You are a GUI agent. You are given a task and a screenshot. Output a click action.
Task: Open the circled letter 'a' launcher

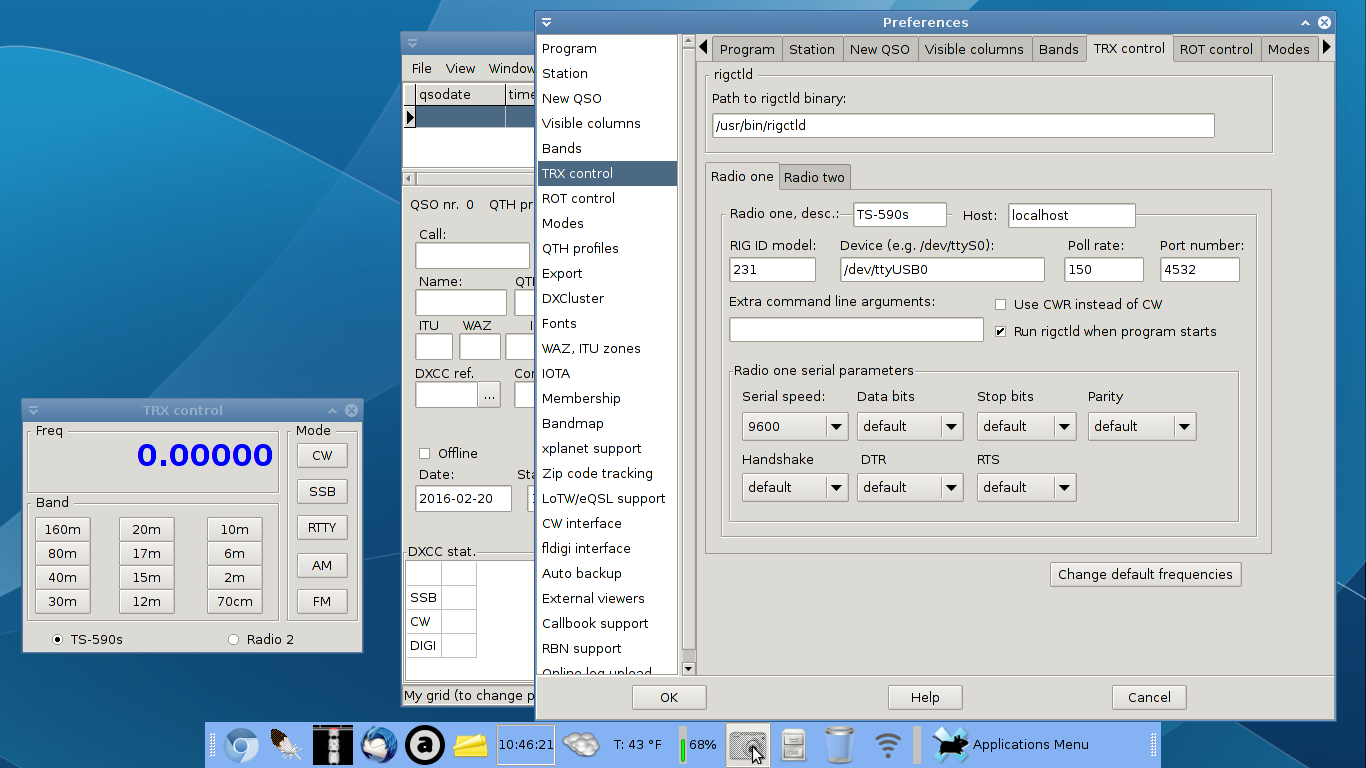pos(425,745)
